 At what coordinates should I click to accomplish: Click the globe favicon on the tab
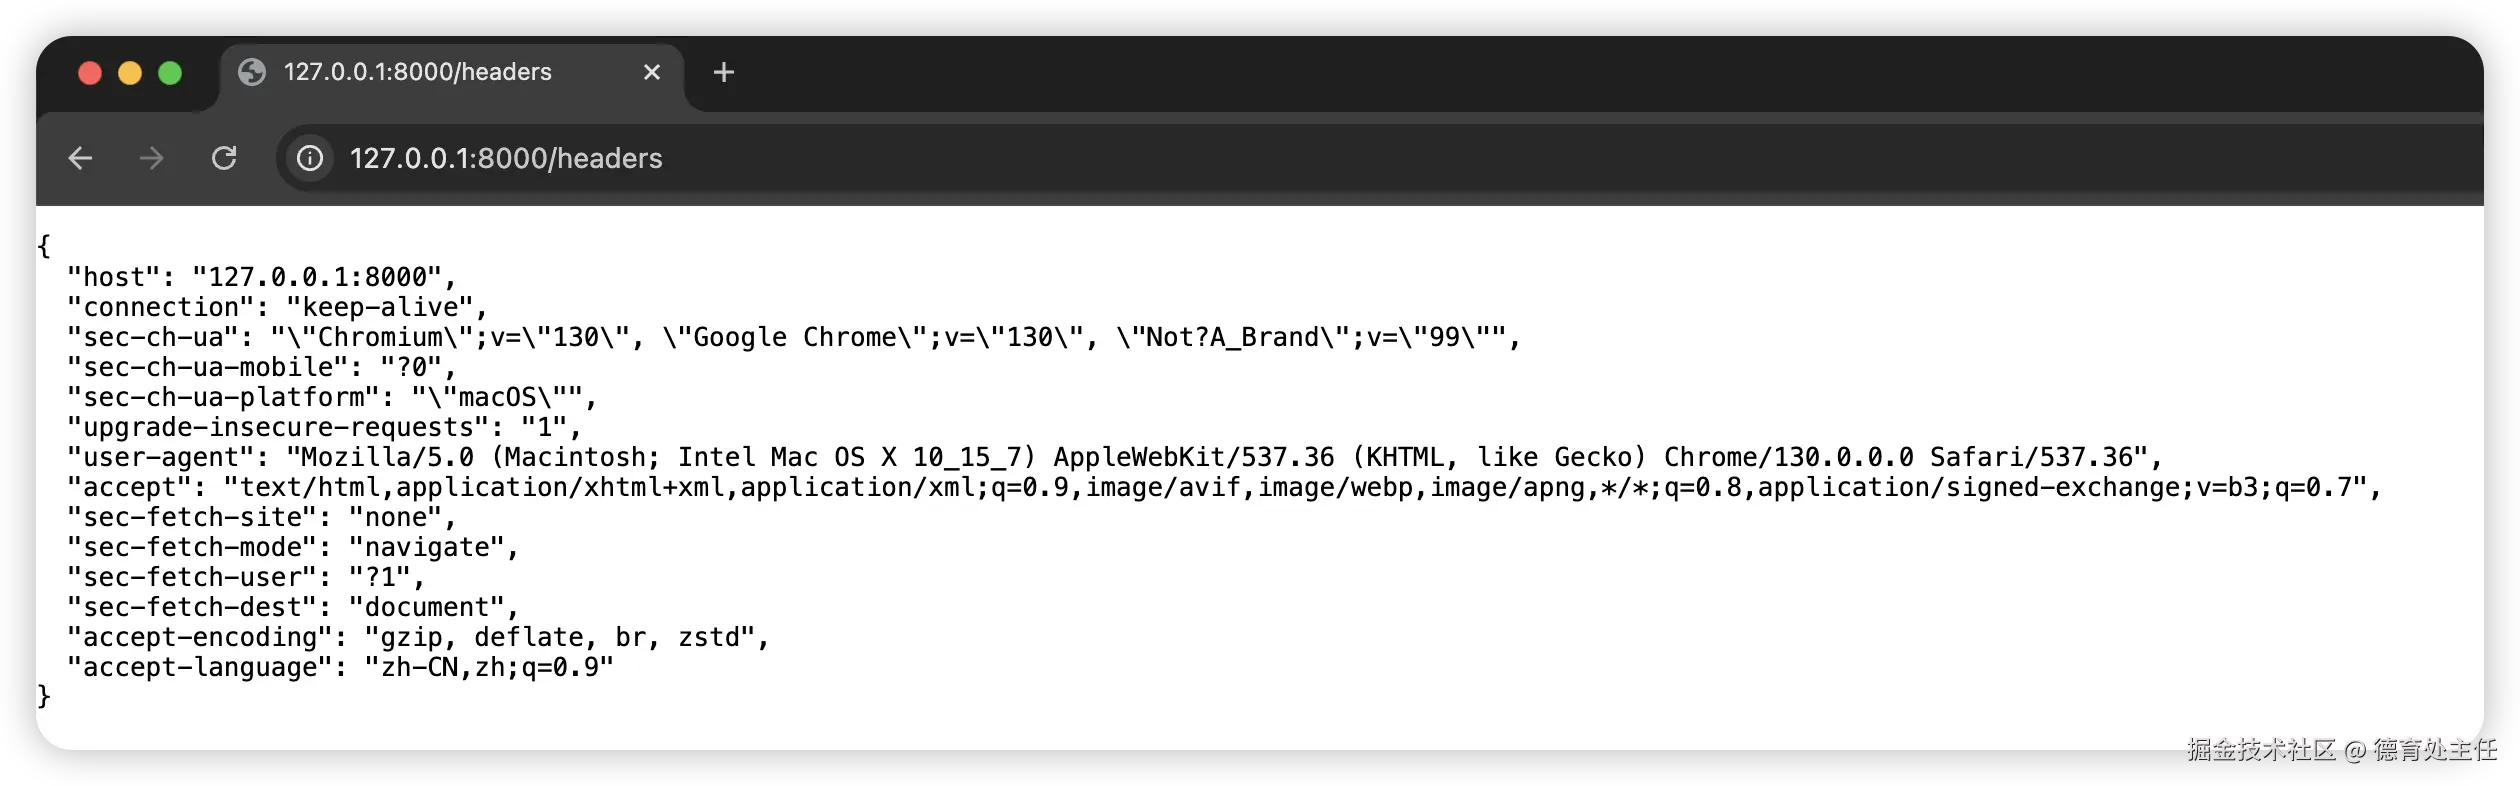pos(252,72)
